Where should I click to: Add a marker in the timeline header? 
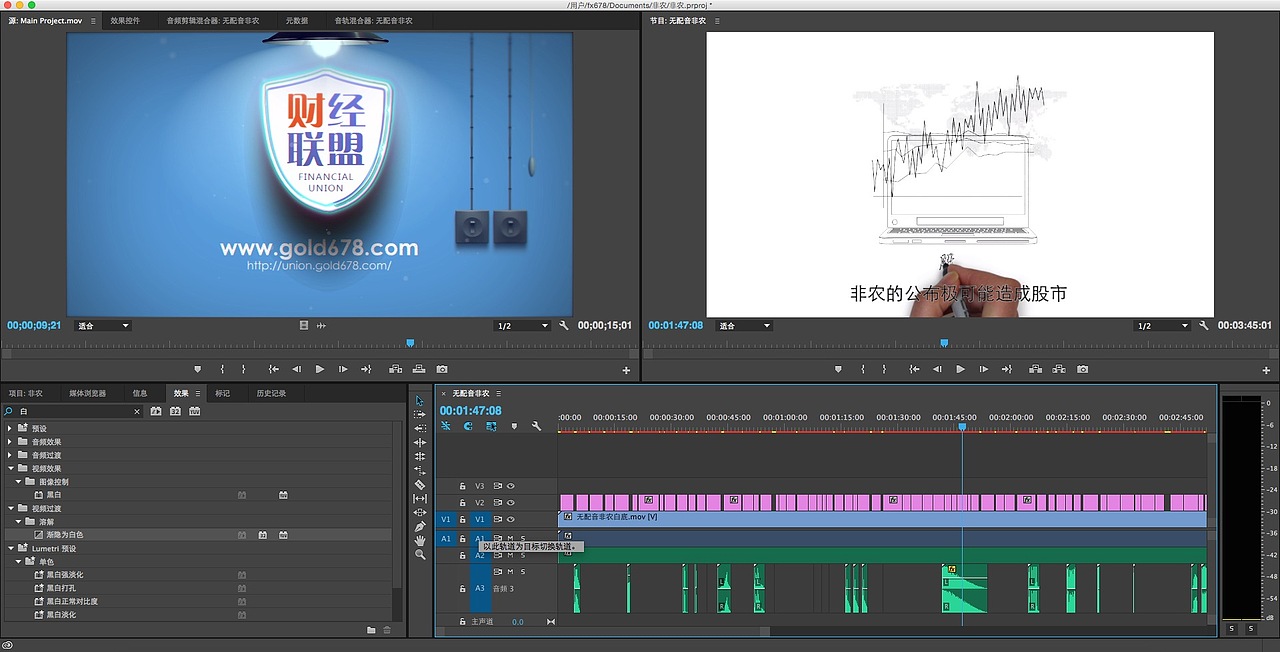pyautogui.click(x=514, y=426)
